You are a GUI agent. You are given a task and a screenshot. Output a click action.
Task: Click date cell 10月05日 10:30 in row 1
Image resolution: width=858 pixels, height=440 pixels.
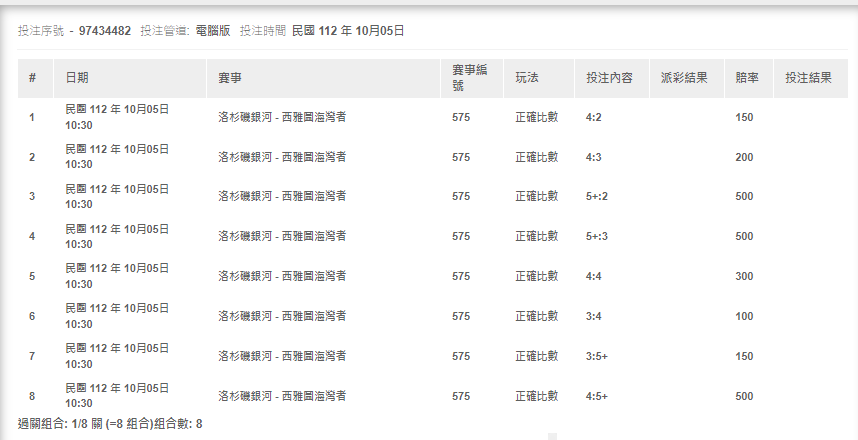(117, 117)
